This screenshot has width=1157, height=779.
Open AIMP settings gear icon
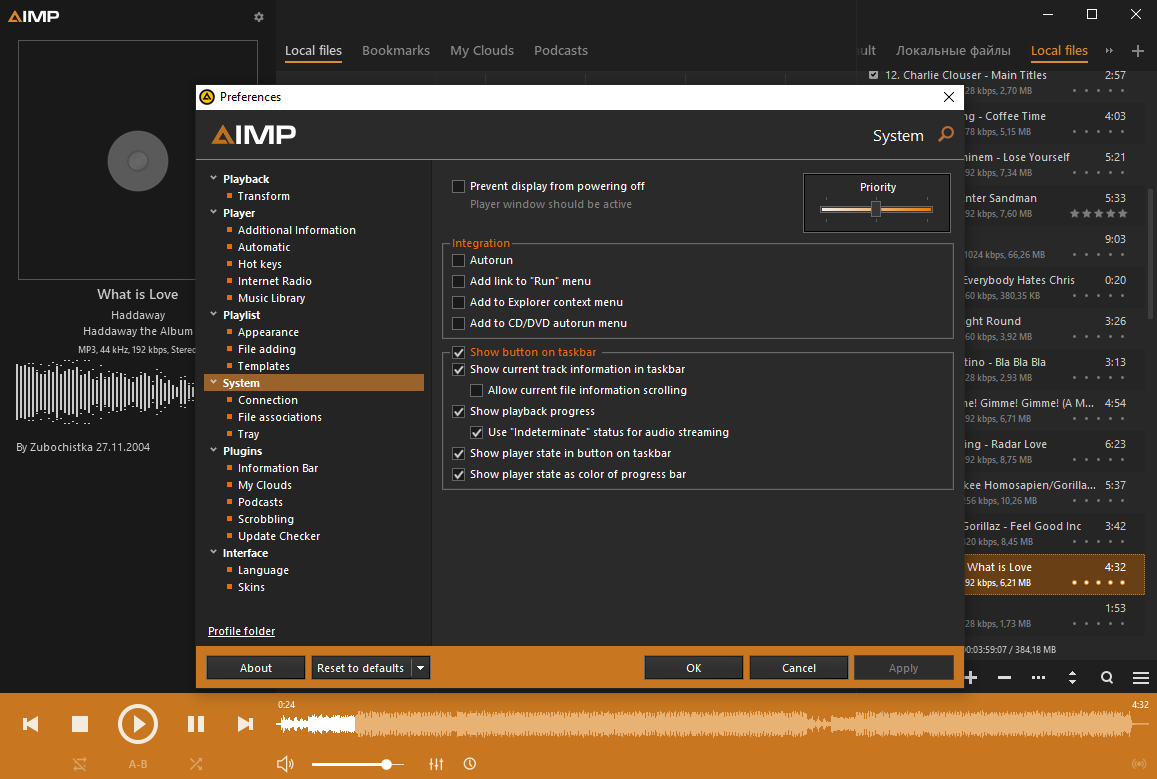pos(258,17)
